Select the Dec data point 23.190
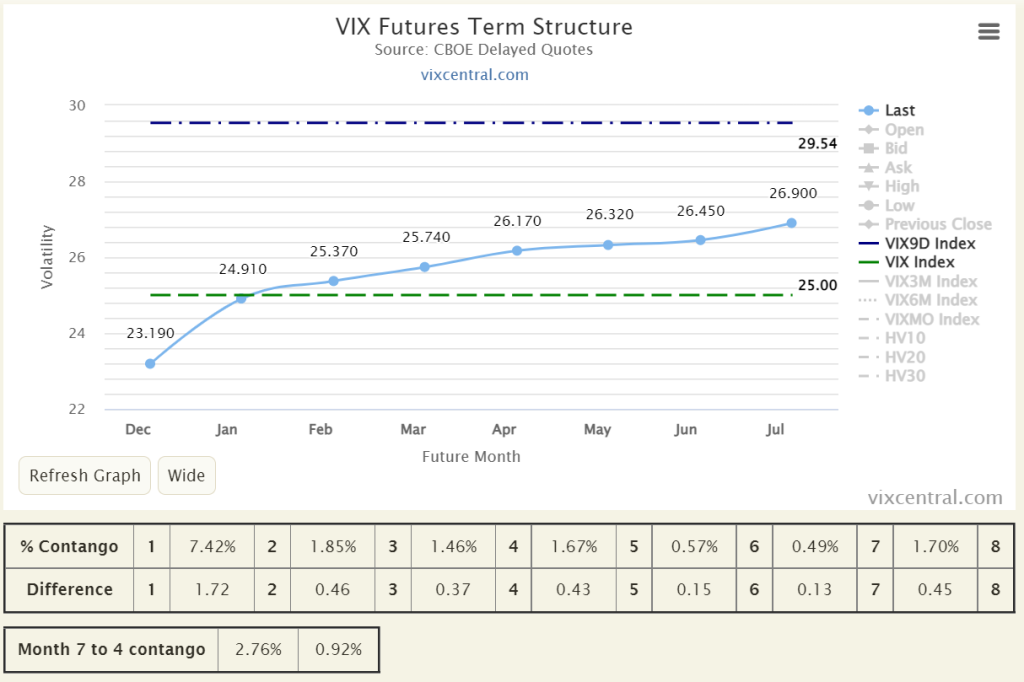Image resolution: width=1024 pixels, height=682 pixels. (150, 363)
